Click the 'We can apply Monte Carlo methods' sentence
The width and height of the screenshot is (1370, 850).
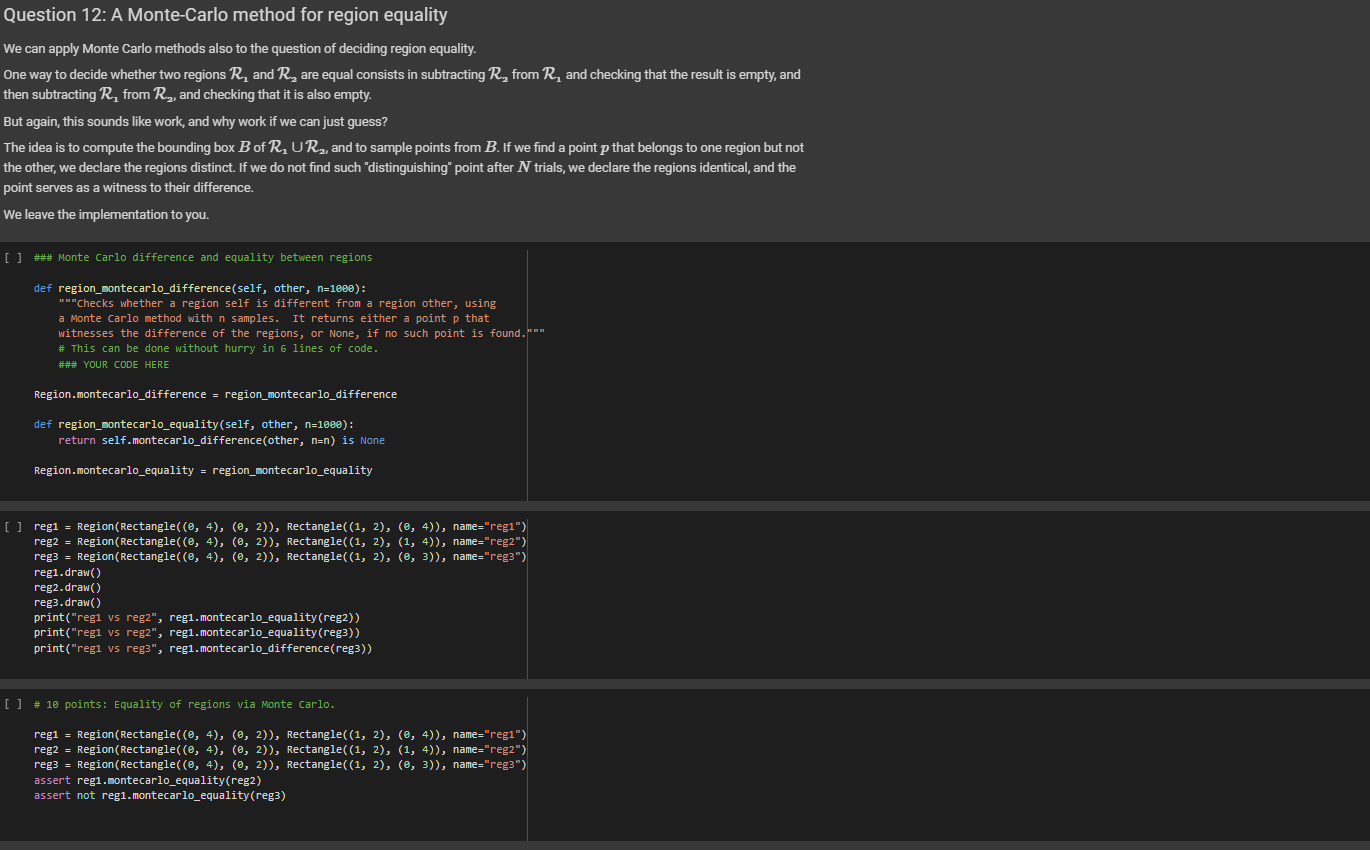[x=240, y=49]
